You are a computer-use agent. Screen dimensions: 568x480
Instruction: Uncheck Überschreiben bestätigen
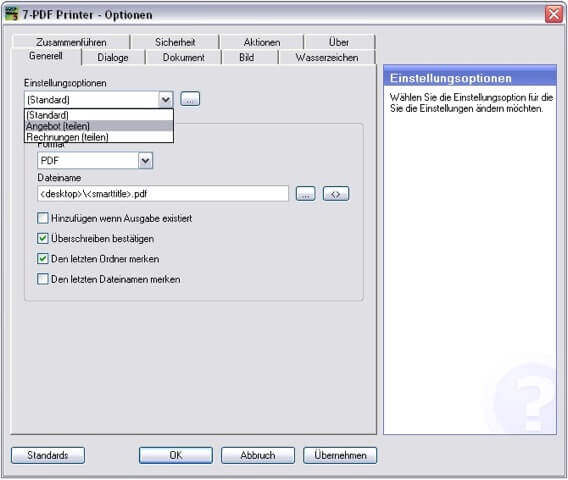[43, 238]
